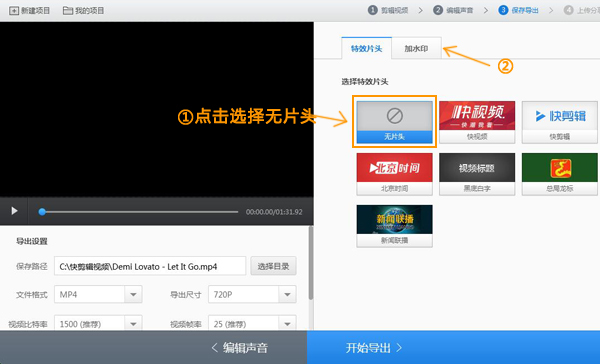Open the 导出尺寸 720P dropdown
The width and height of the screenshot is (600, 364).
coord(252,294)
